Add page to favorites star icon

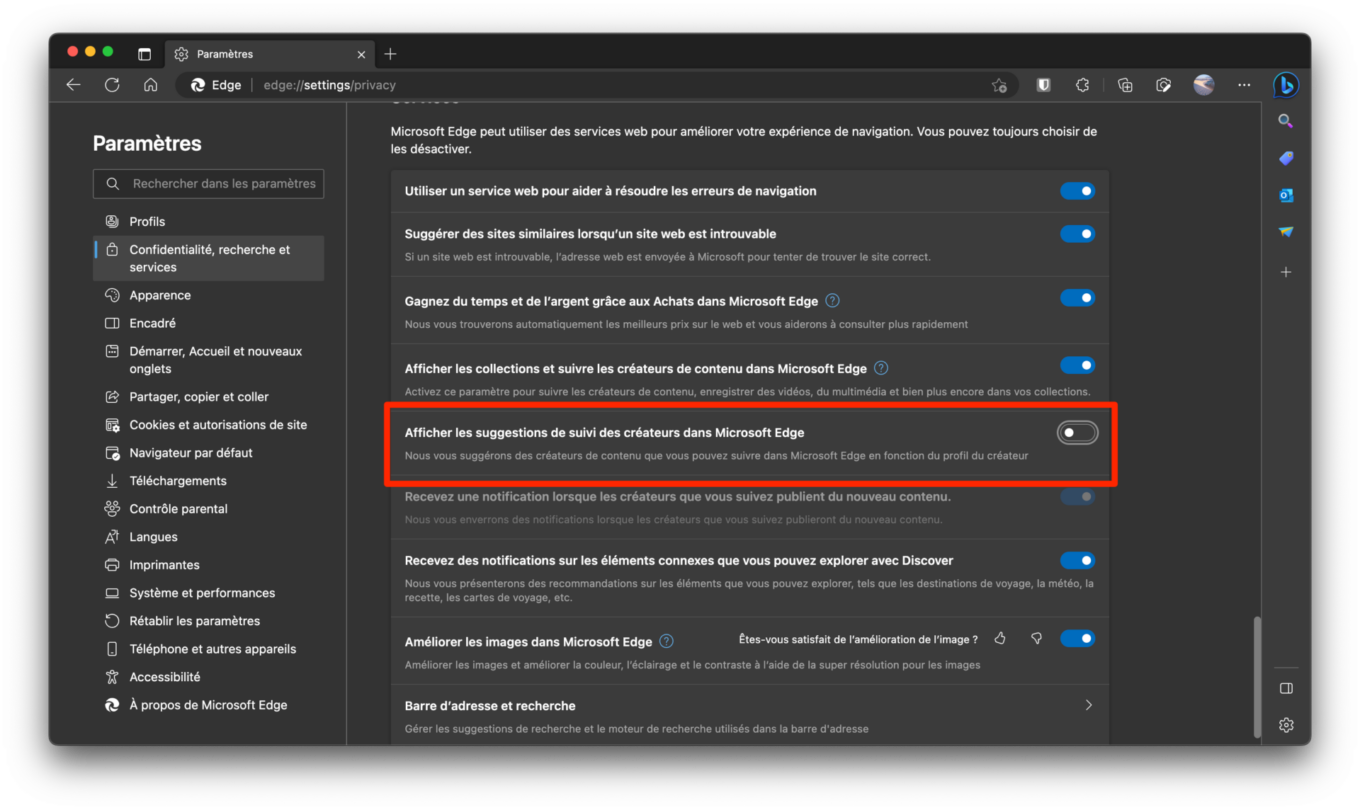tap(999, 85)
